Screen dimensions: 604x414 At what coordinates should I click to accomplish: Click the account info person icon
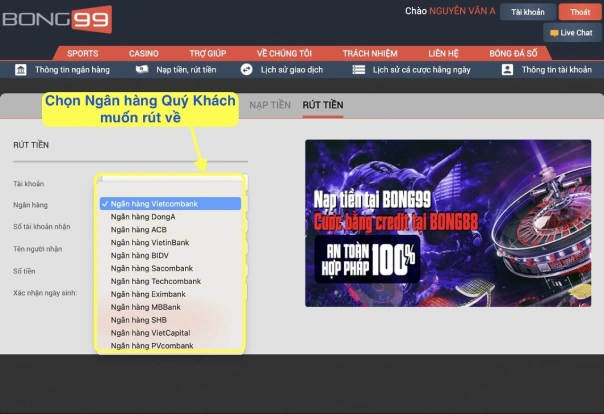point(507,70)
